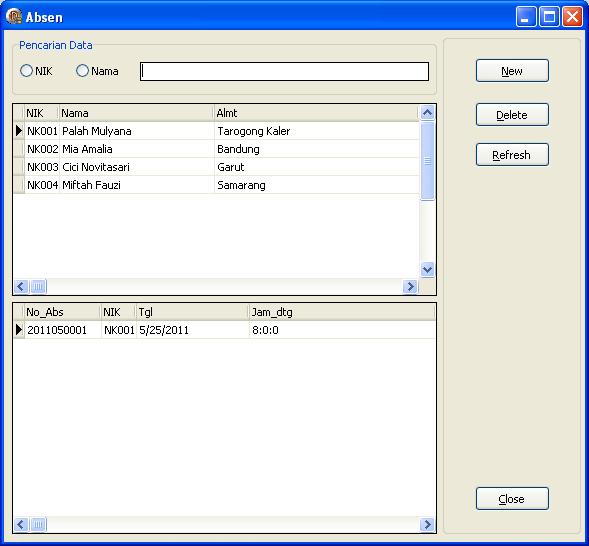Image resolution: width=589 pixels, height=546 pixels.
Task: Minimize the Absen window
Action: (526, 17)
